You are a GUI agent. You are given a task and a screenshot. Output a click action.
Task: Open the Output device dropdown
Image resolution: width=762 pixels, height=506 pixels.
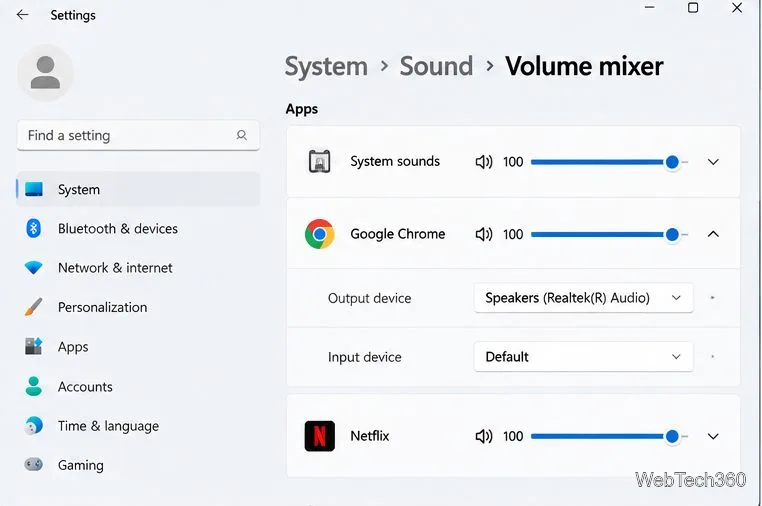[x=583, y=297]
